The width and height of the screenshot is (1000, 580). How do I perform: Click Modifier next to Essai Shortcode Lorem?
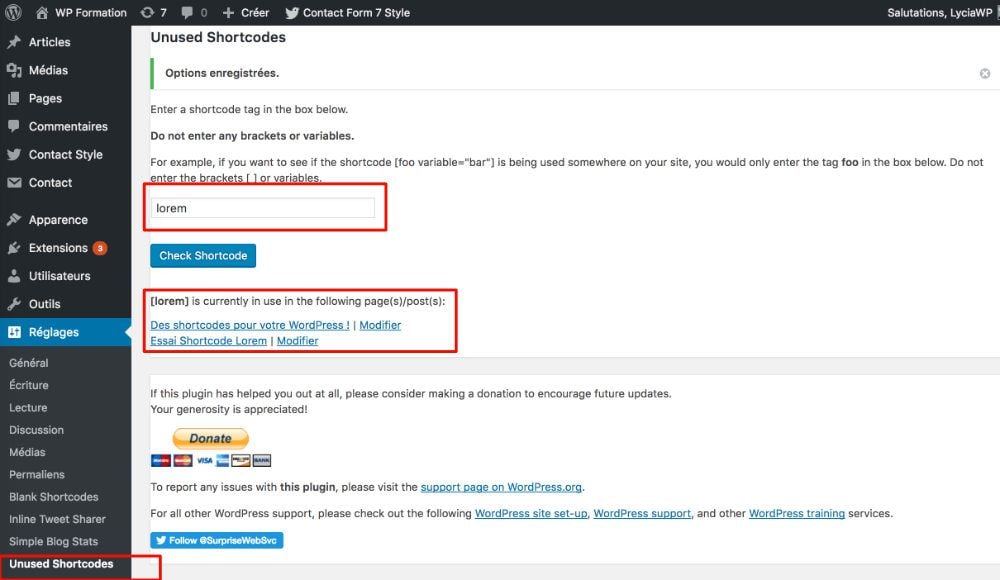(x=297, y=341)
